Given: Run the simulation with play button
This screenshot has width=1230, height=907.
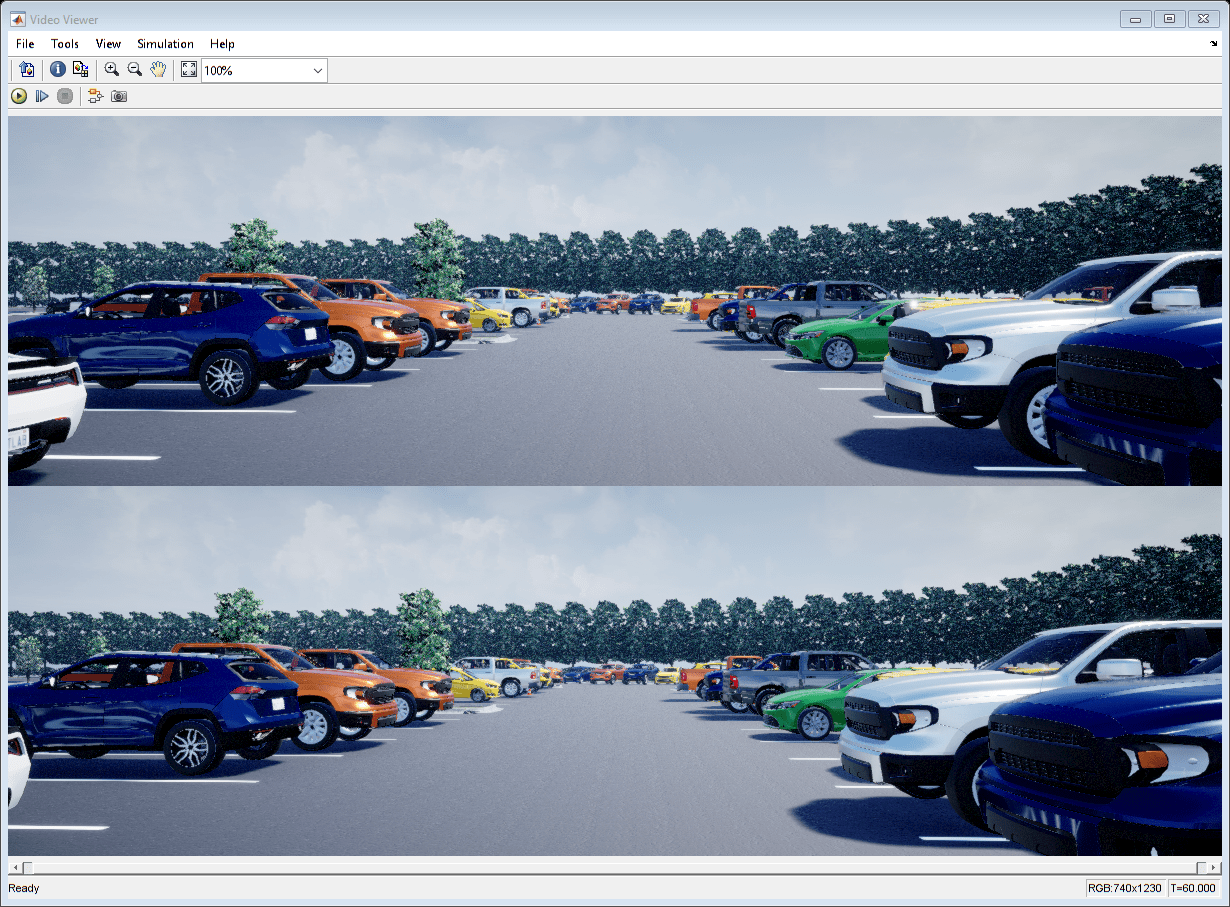Looking at the screenshot, I should coord(19,96).
